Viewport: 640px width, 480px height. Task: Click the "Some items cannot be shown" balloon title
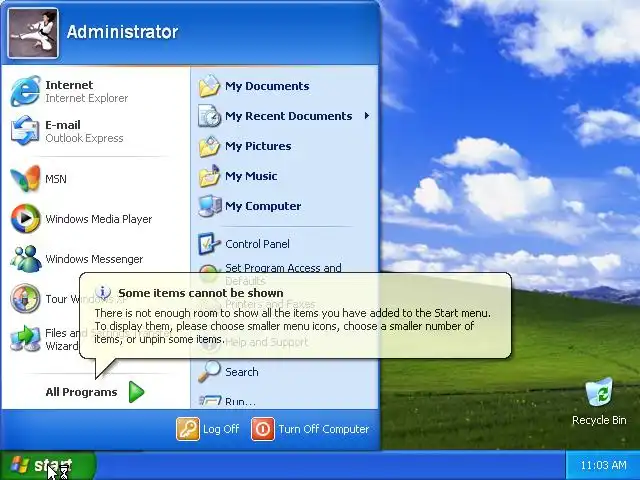pyautogui.click(x=200, y=293)
